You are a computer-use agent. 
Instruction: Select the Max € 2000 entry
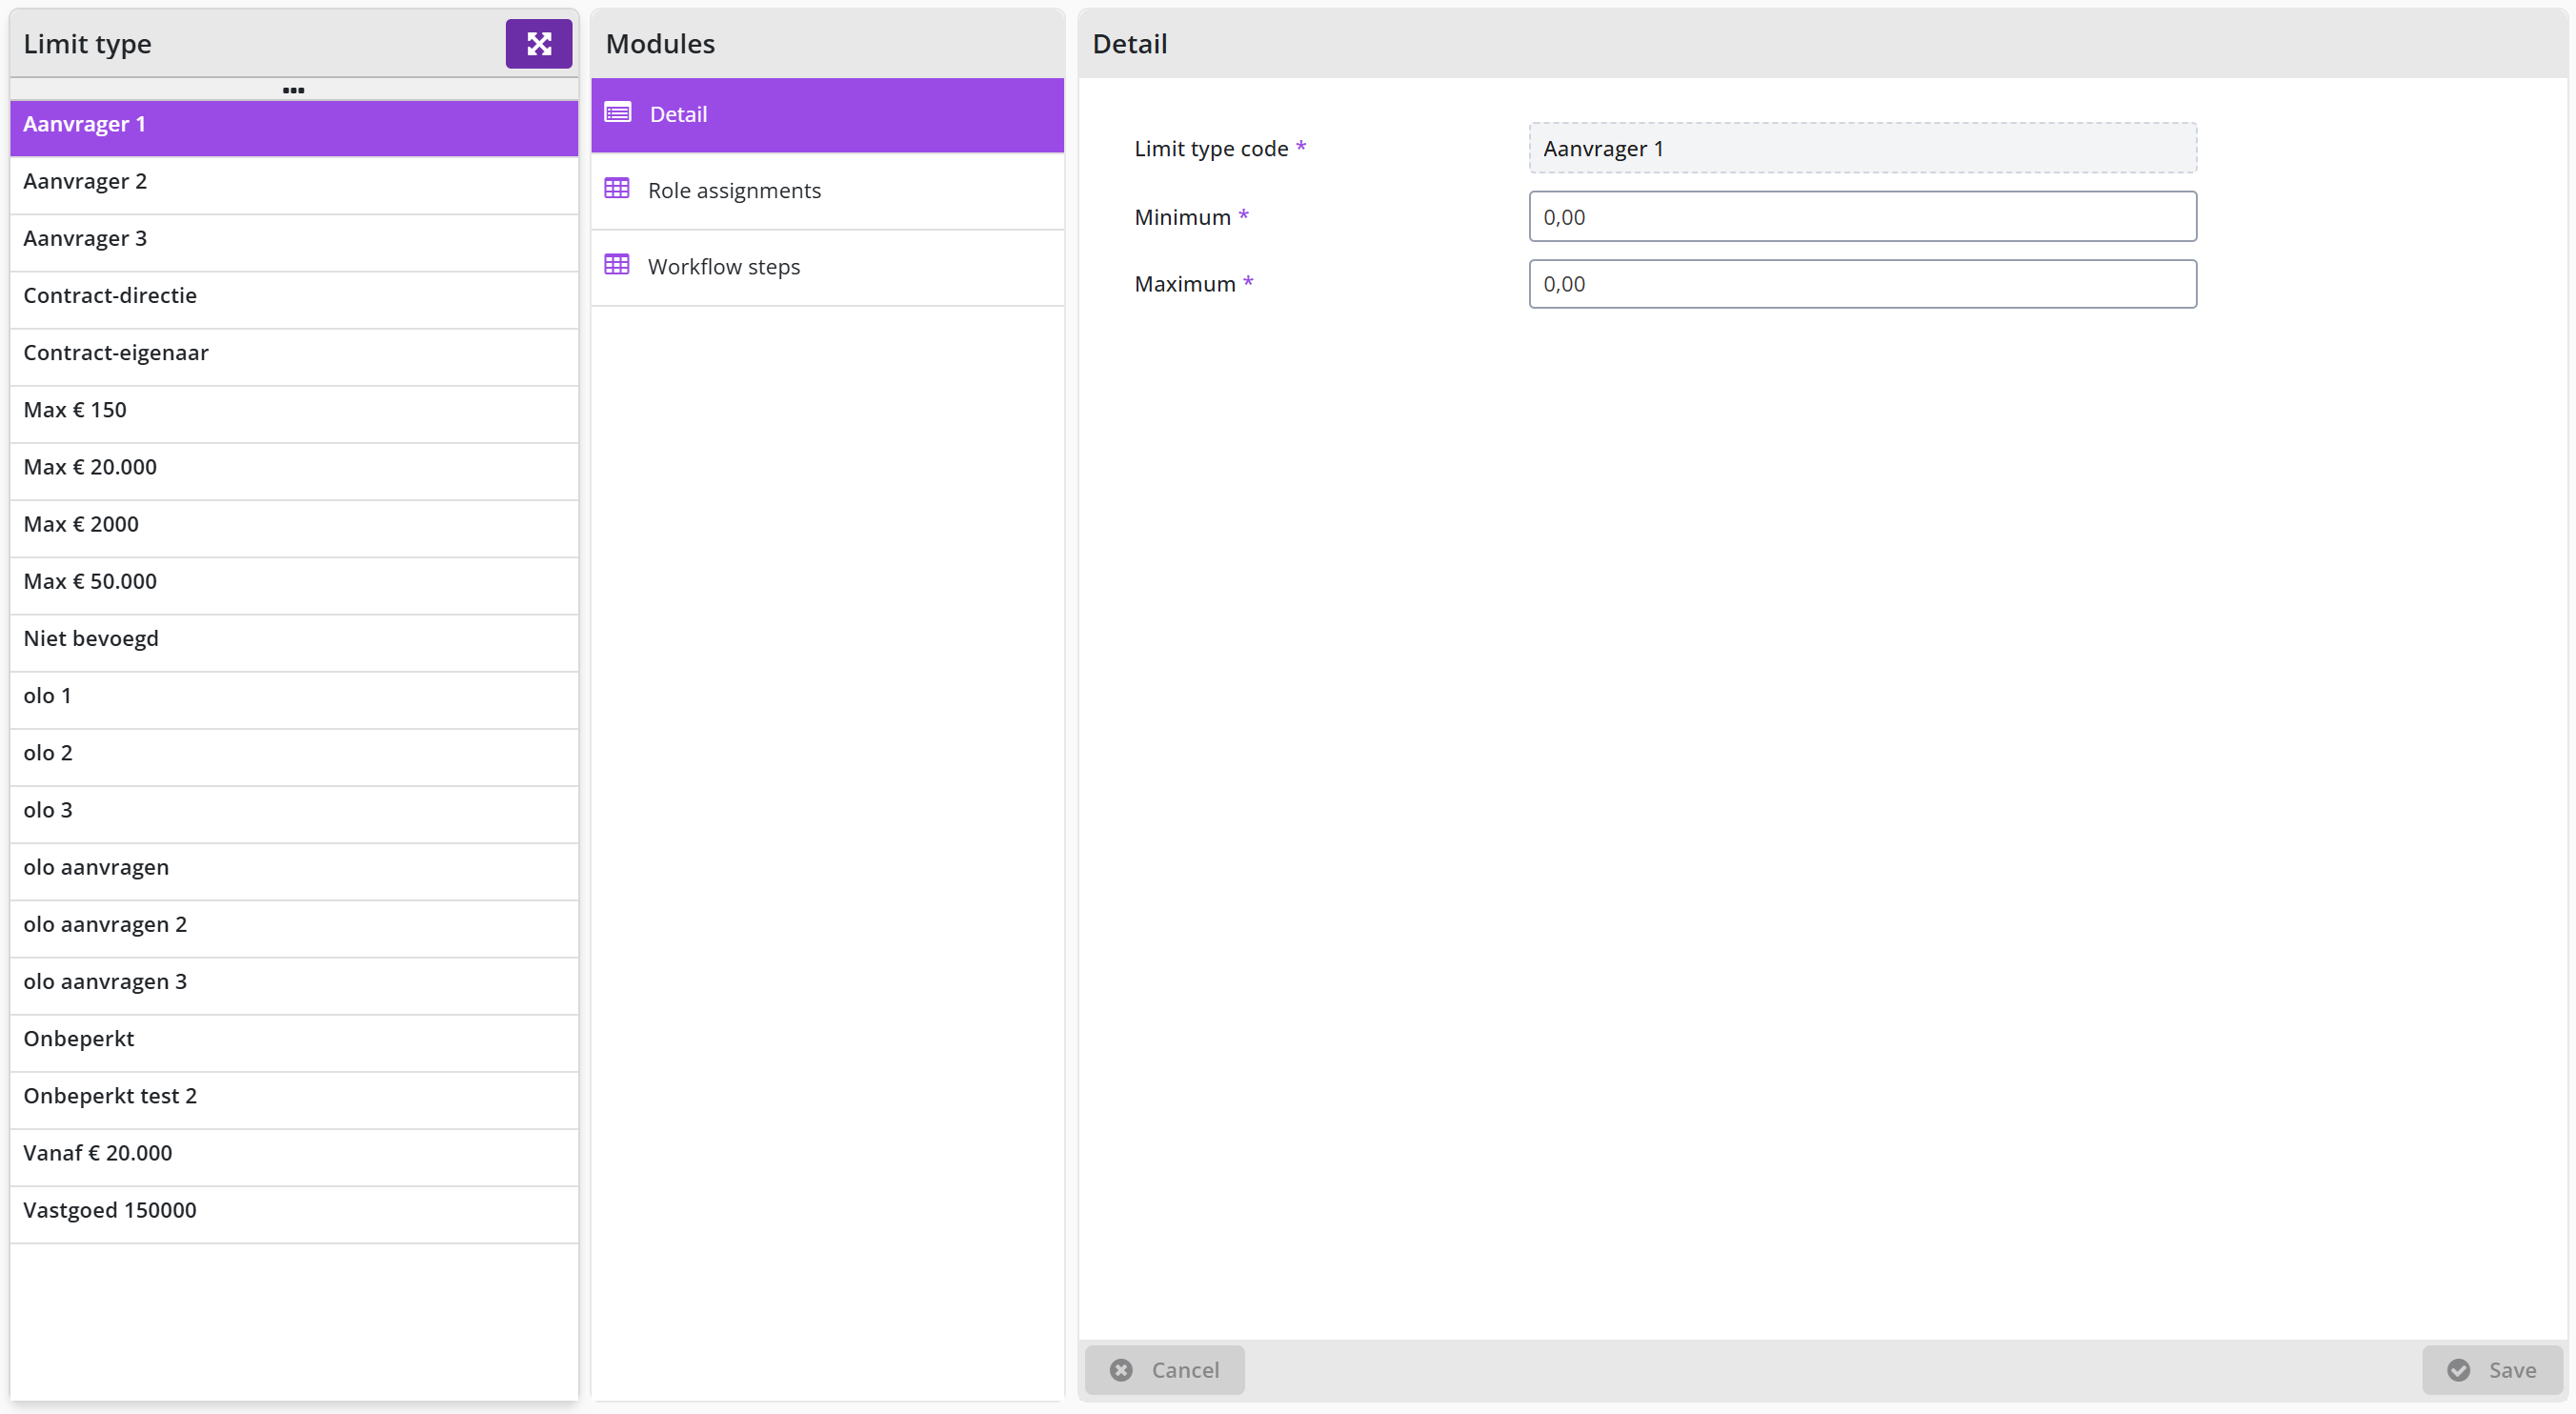pos(294,527)
